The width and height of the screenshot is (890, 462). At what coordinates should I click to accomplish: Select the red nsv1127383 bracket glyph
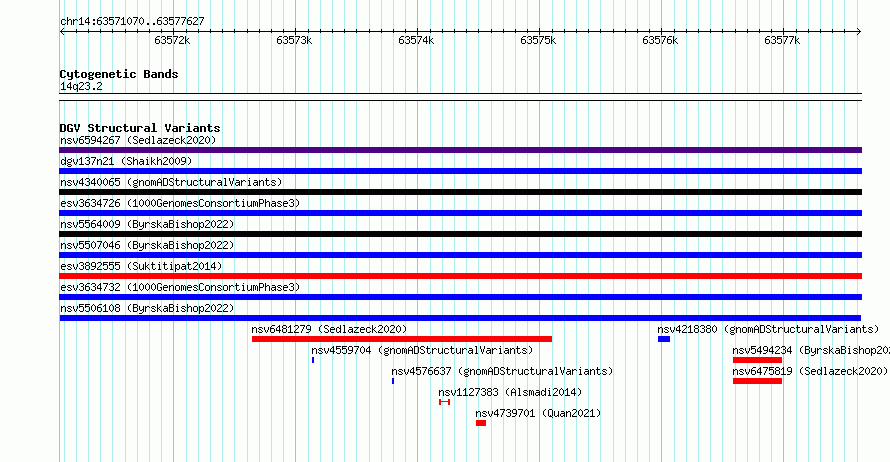[x=444, y=402]
